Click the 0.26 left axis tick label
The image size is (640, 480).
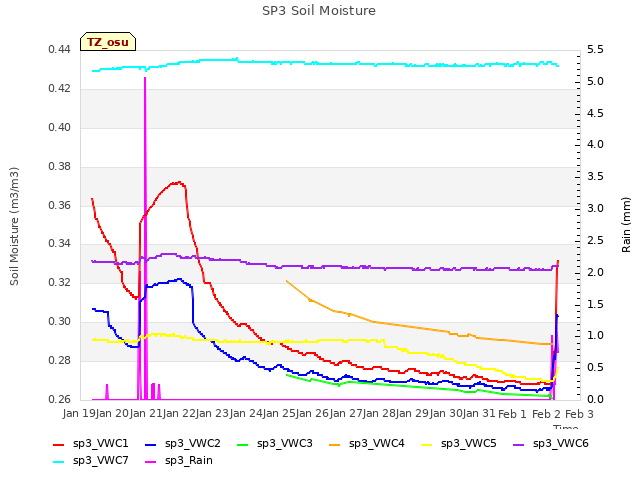[x=59, y=399]
